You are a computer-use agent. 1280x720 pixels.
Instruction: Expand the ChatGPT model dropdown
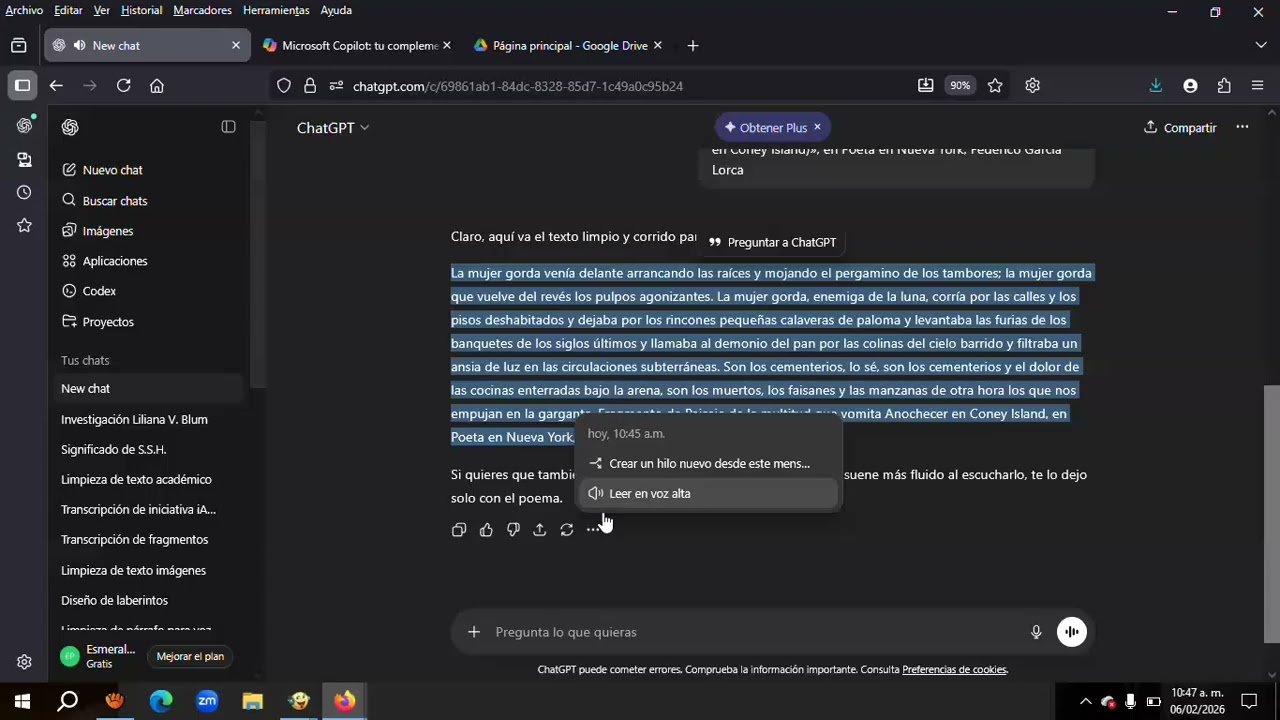click(x=333, y=127)
